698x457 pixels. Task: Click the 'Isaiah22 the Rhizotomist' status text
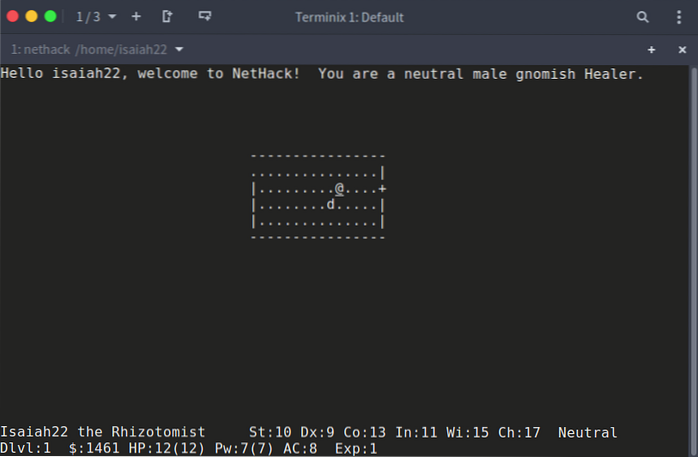pos(102,432)
